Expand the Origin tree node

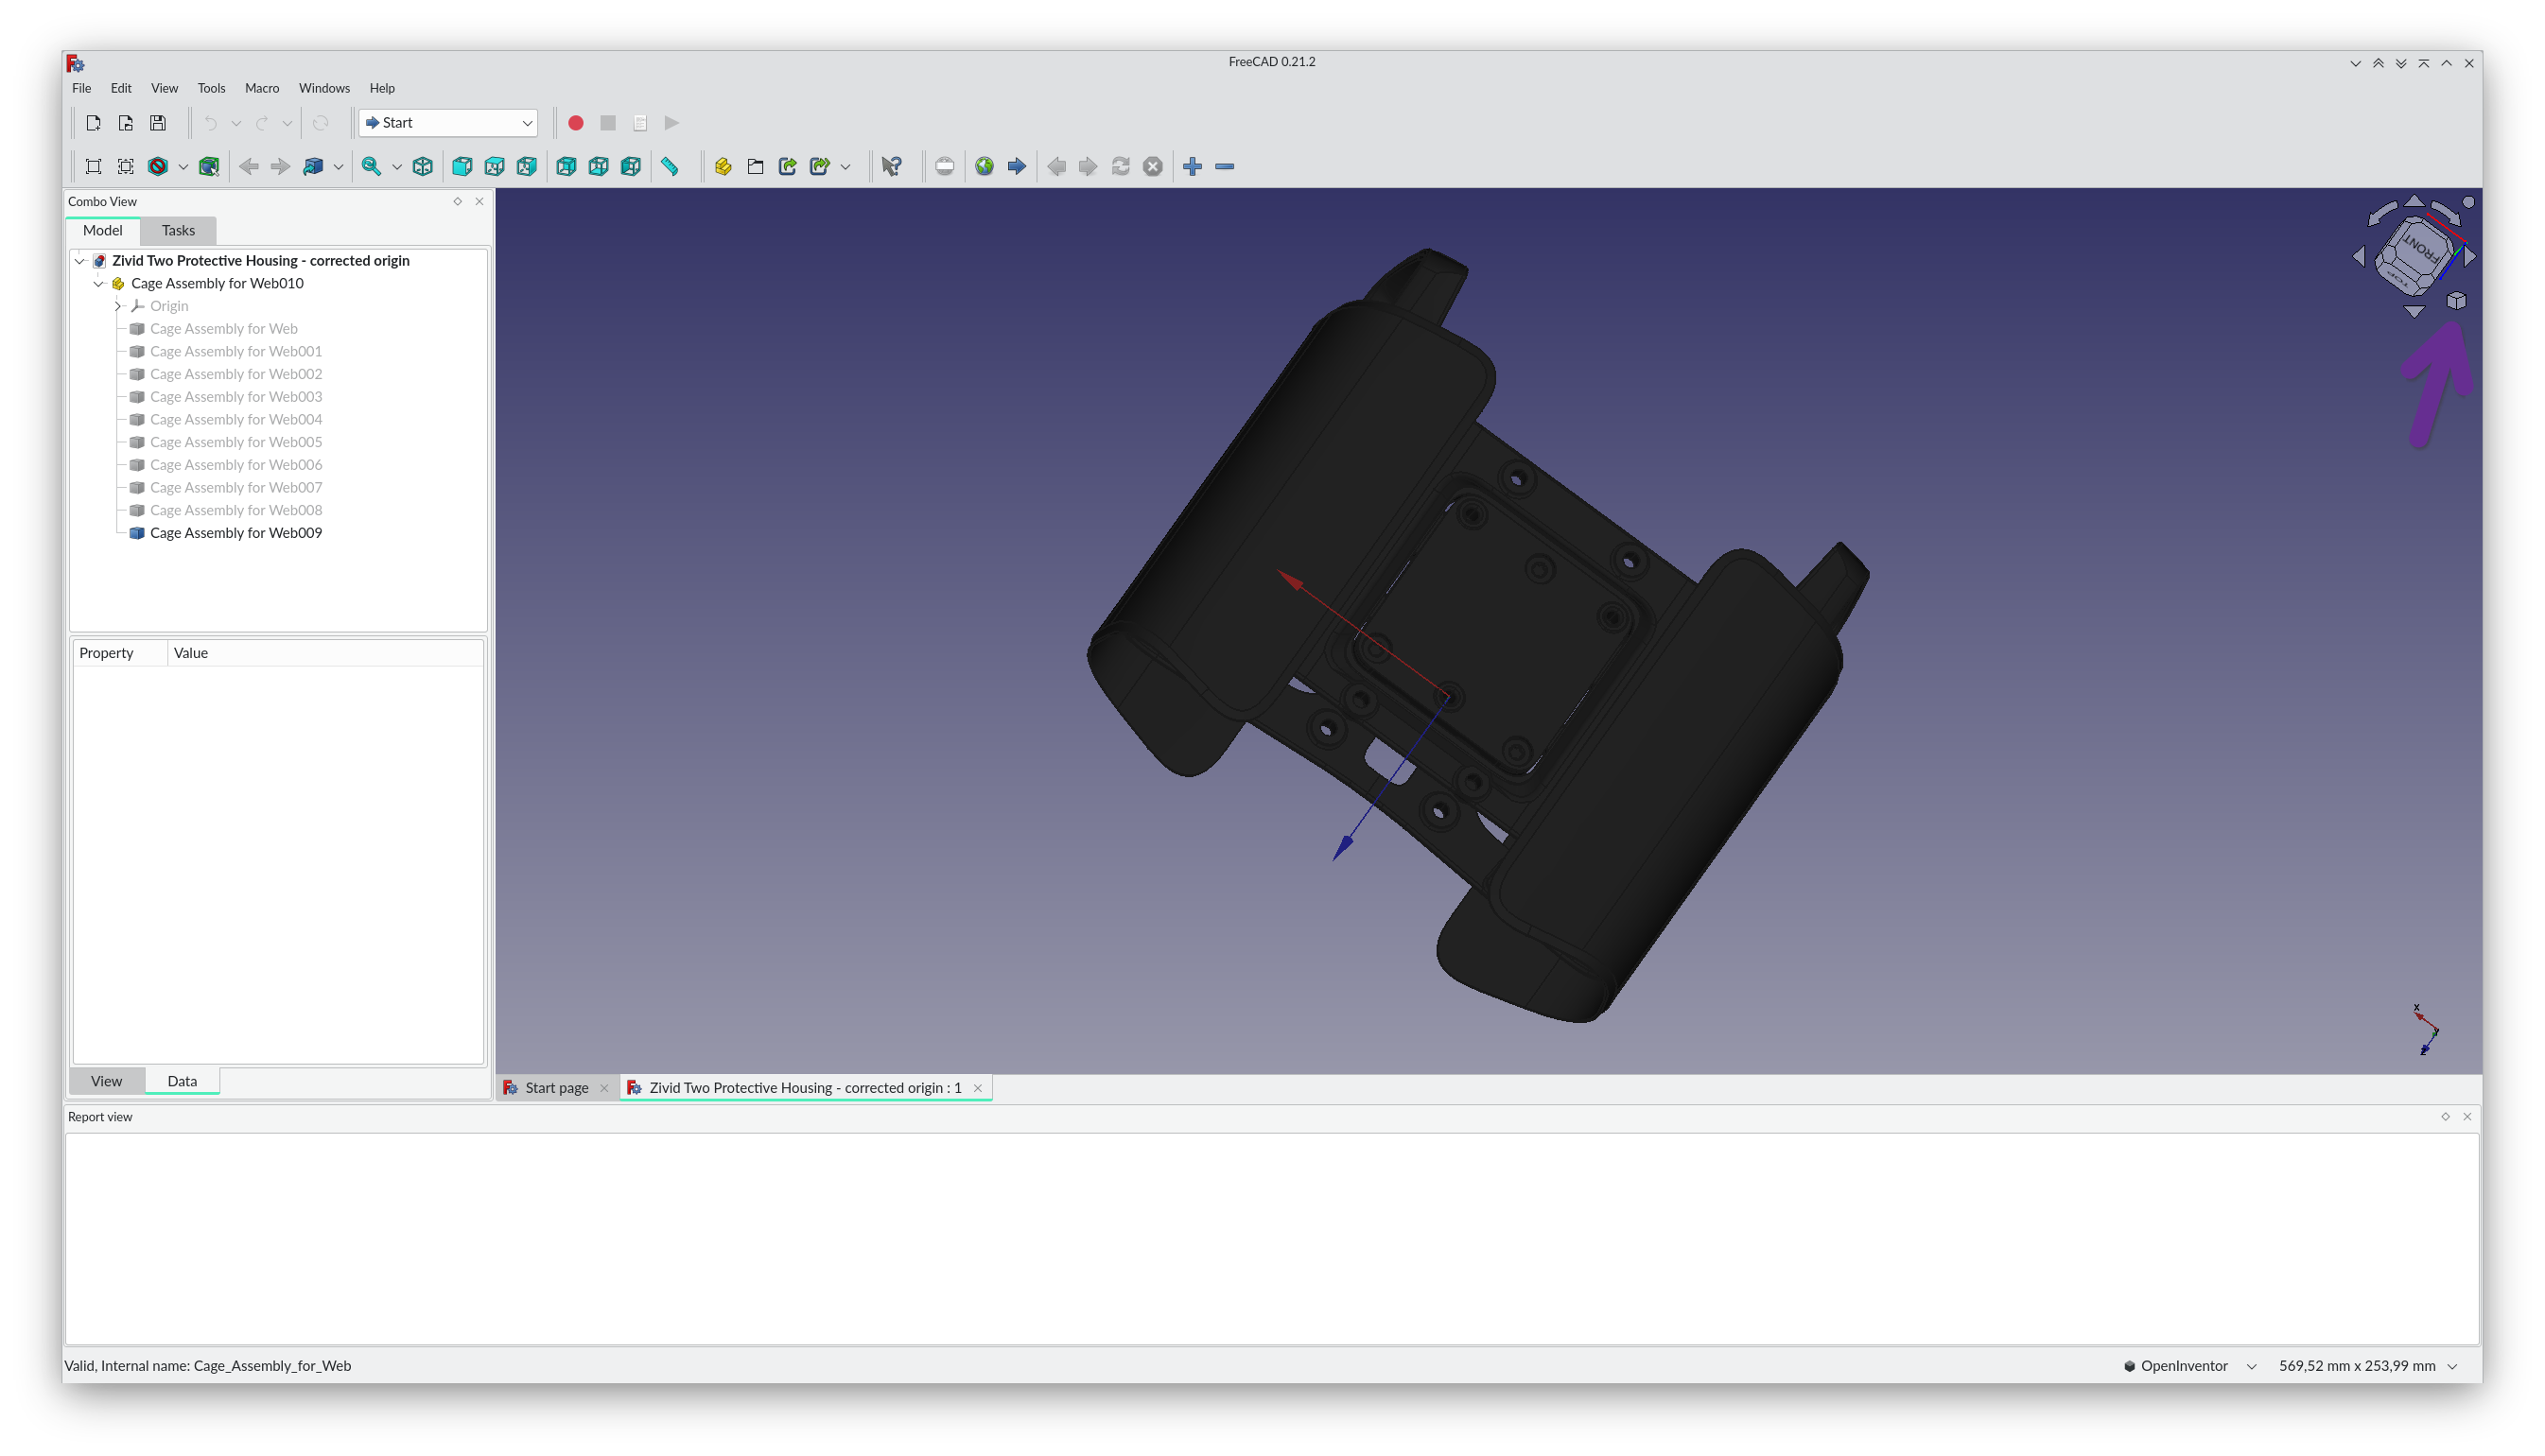(x=118, y=306)
